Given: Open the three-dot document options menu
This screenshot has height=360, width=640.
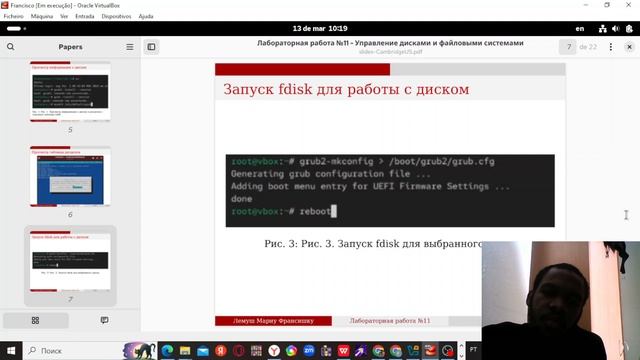Looking at the screenshot, I should click(x=611, y=47).
